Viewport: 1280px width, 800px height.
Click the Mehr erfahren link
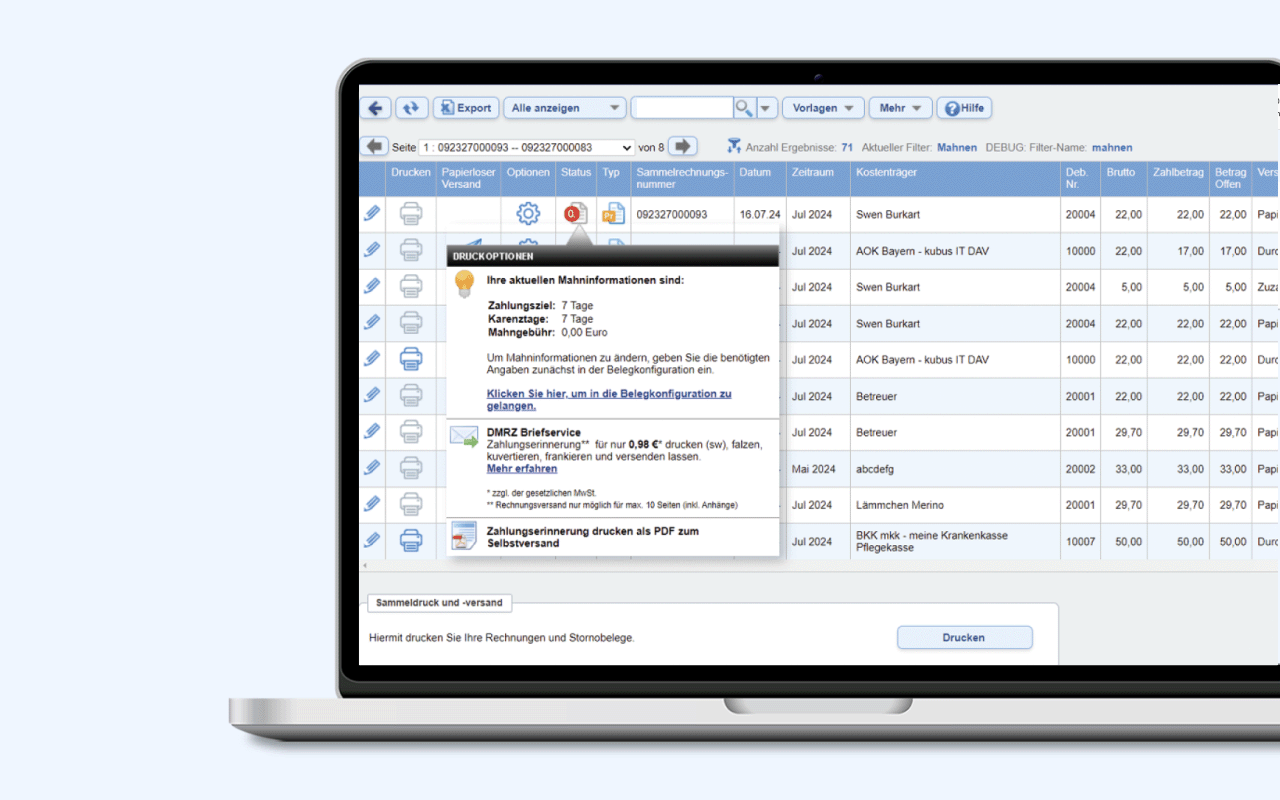pos(522,468)
